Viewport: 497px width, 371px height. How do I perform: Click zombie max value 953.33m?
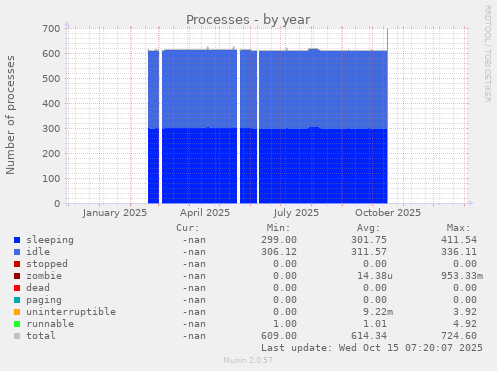[x=462, y=276]
